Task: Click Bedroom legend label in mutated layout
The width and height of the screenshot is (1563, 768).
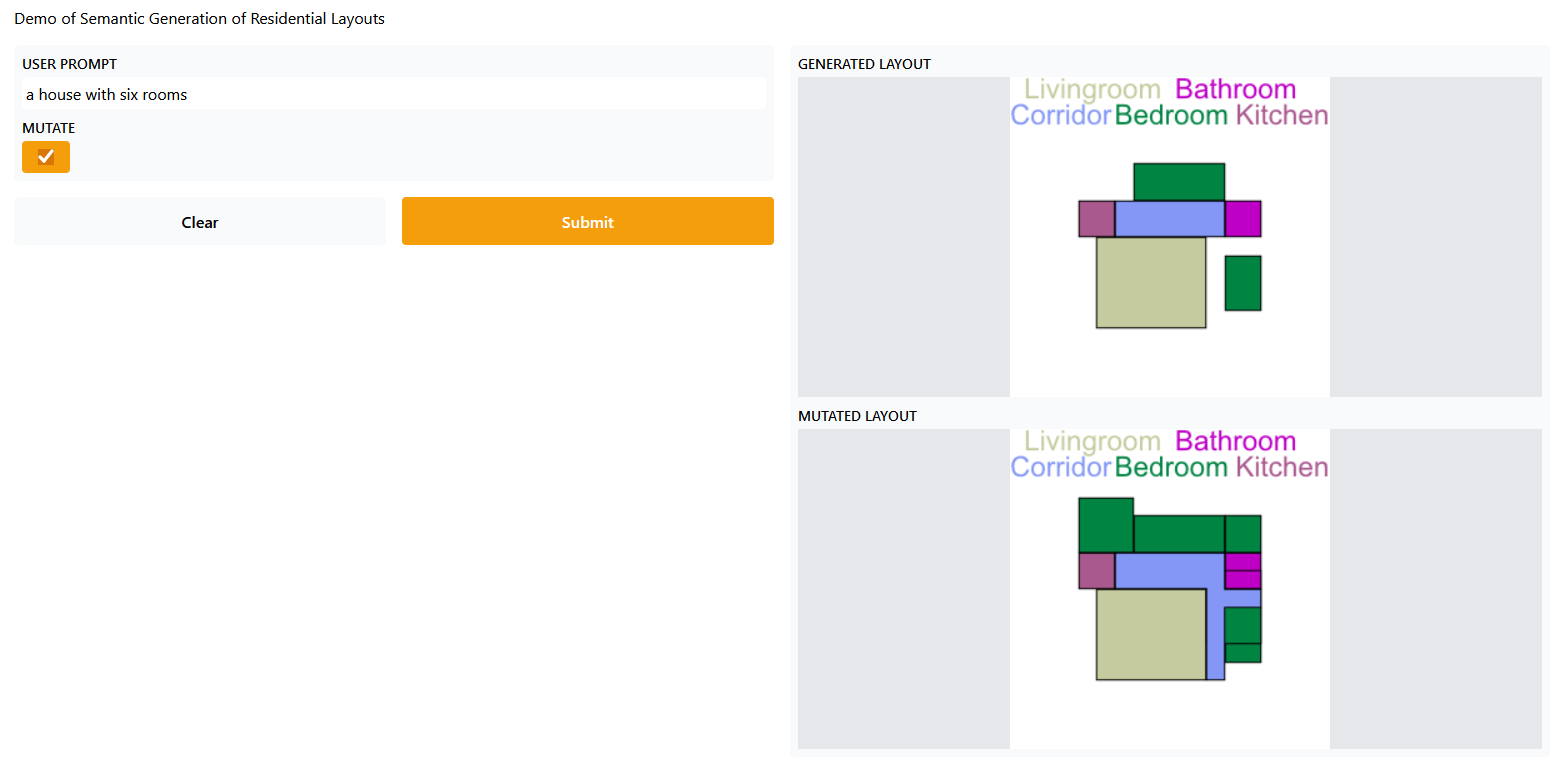Action: [1170, 468]
